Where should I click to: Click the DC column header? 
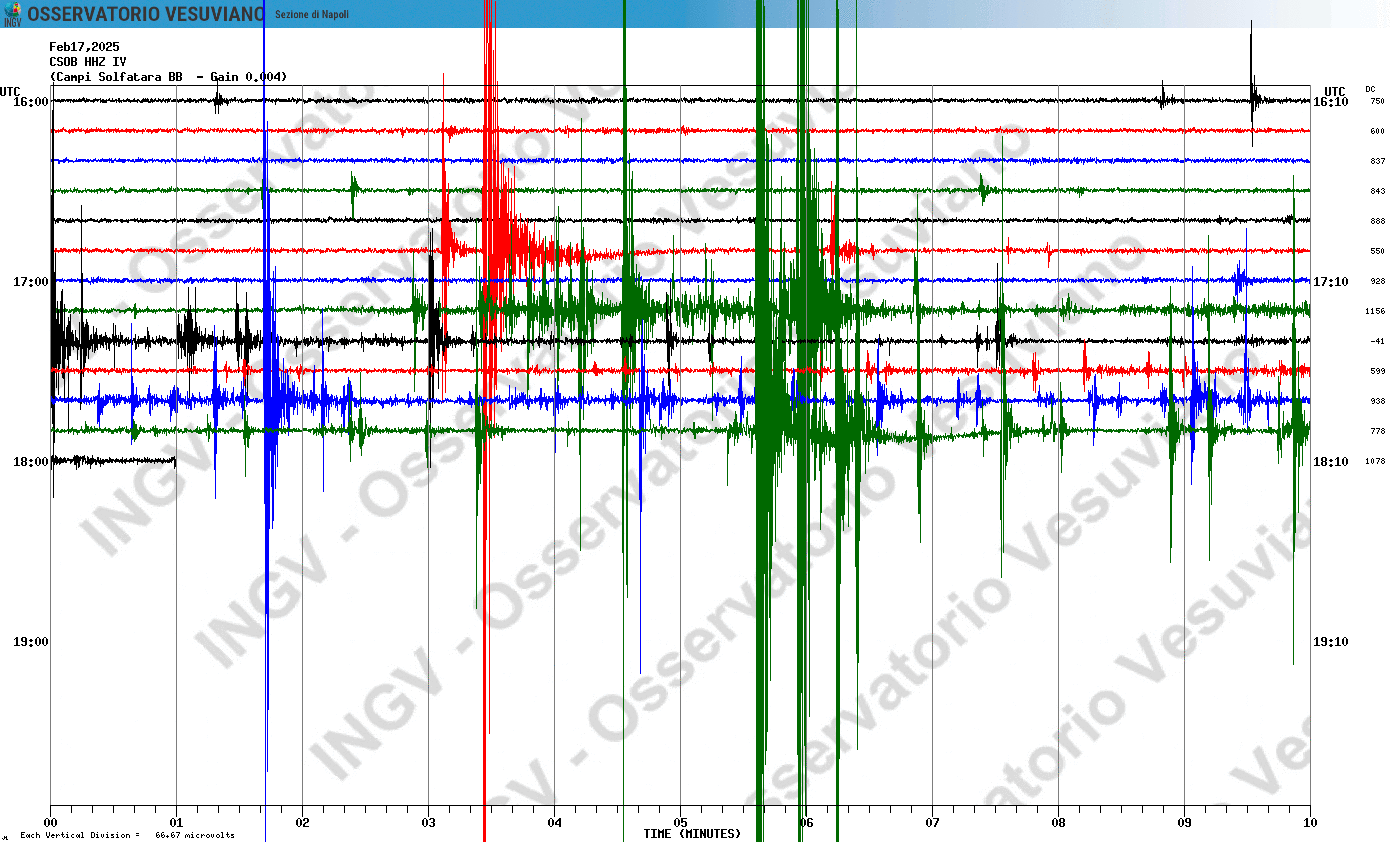[x=1370, y=89]
